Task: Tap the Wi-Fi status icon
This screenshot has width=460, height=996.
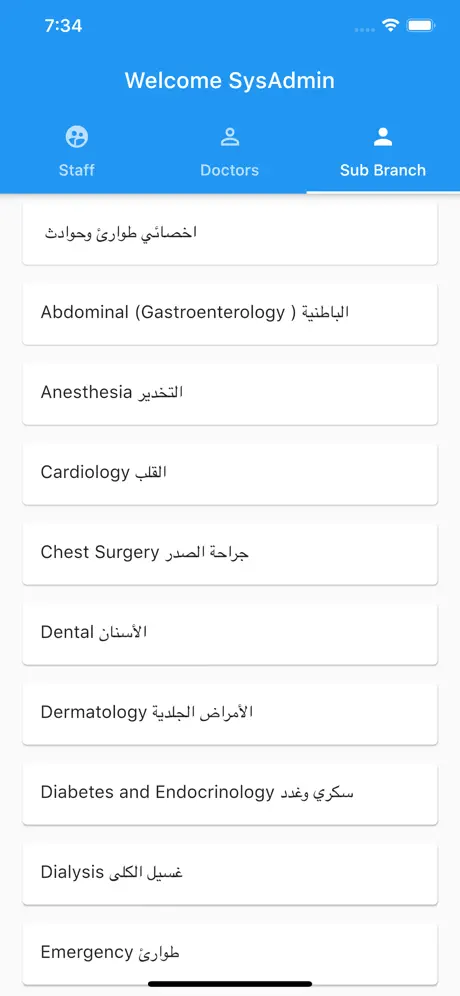Action: tap(390, 25)
